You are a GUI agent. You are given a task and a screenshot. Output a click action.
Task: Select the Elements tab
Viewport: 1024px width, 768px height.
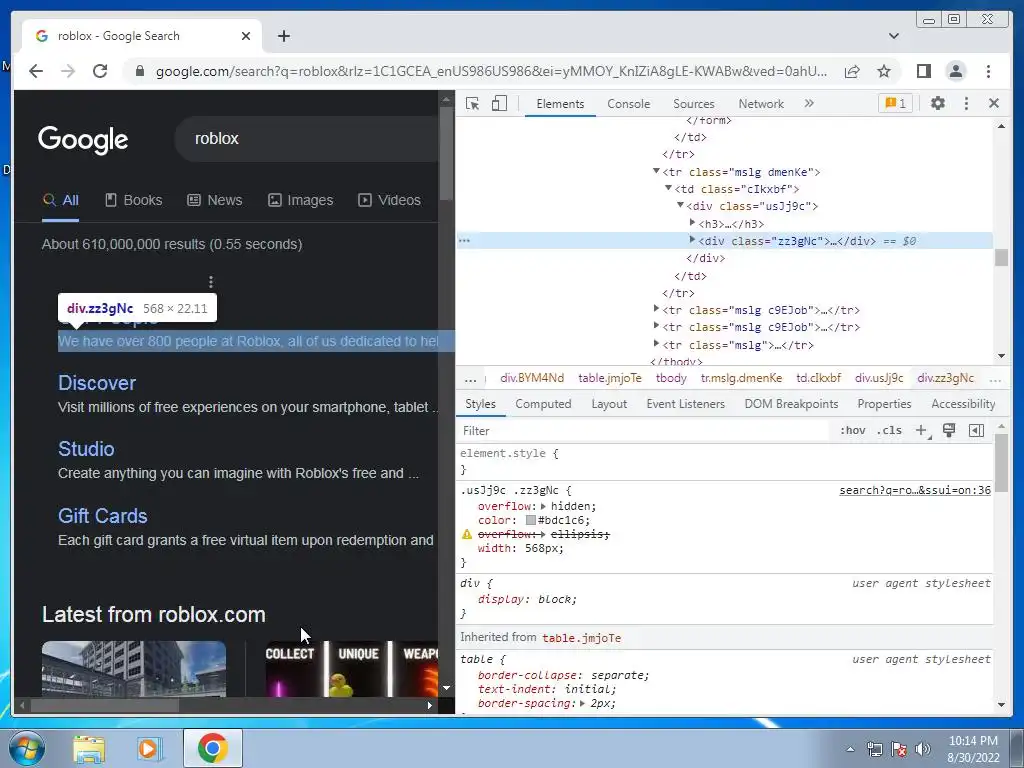click(x=560, y=104)
